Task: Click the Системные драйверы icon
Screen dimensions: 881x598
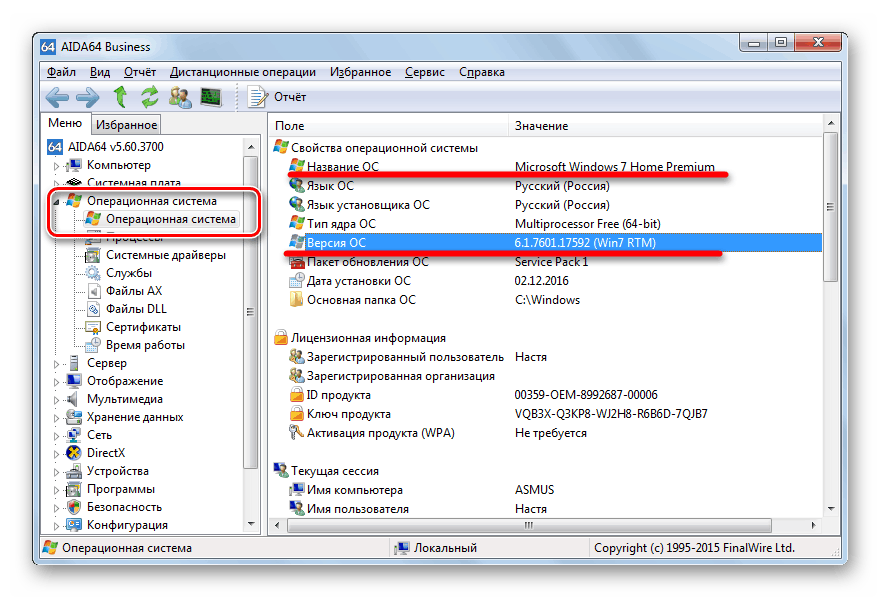Action: 93,255
